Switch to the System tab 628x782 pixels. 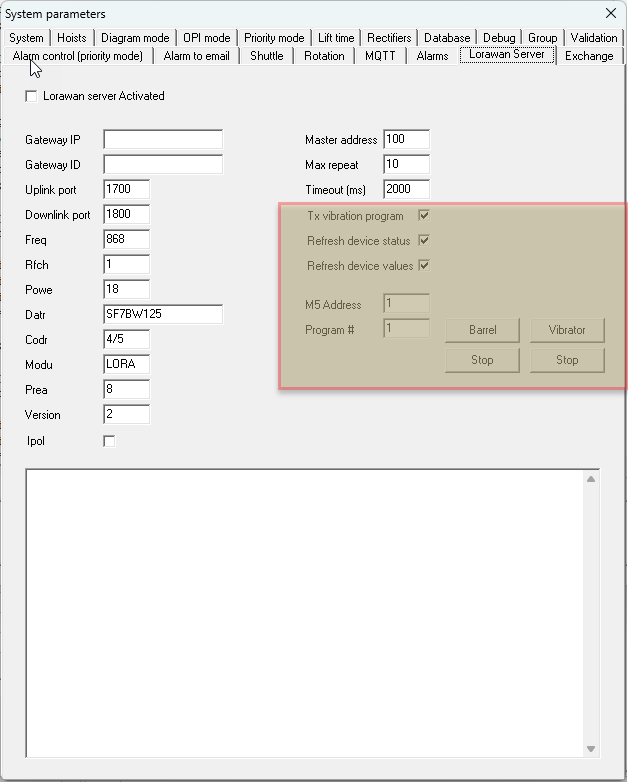point(26,38)
